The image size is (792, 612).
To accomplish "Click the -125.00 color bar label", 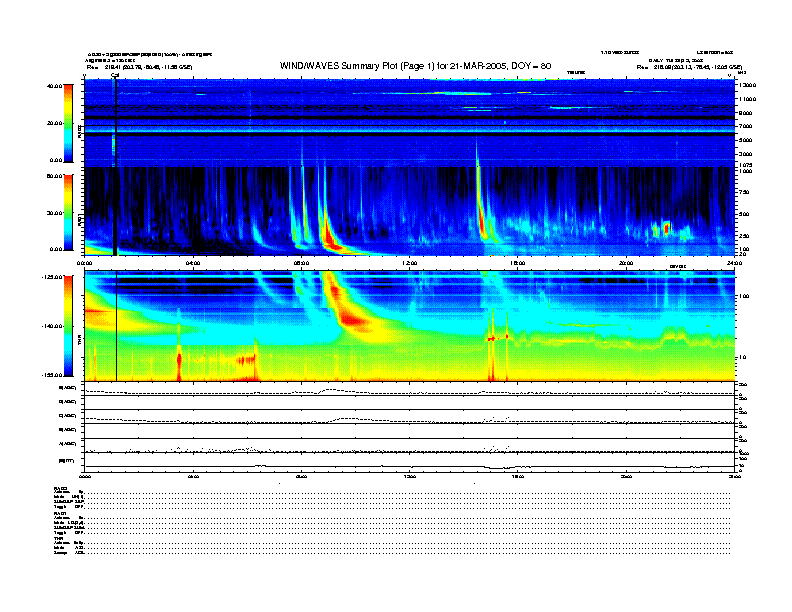I will point(52,277).
